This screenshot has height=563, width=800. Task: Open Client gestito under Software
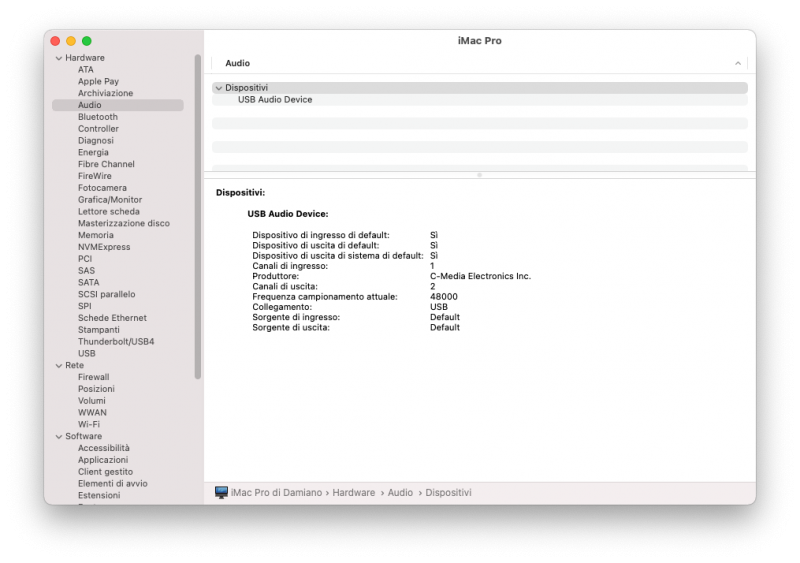click(106, 472)
